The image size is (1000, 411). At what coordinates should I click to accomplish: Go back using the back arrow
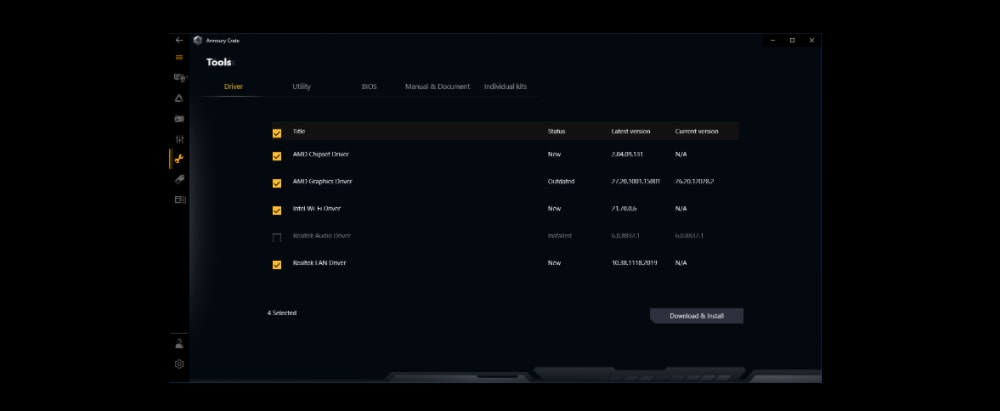(179, 40)
